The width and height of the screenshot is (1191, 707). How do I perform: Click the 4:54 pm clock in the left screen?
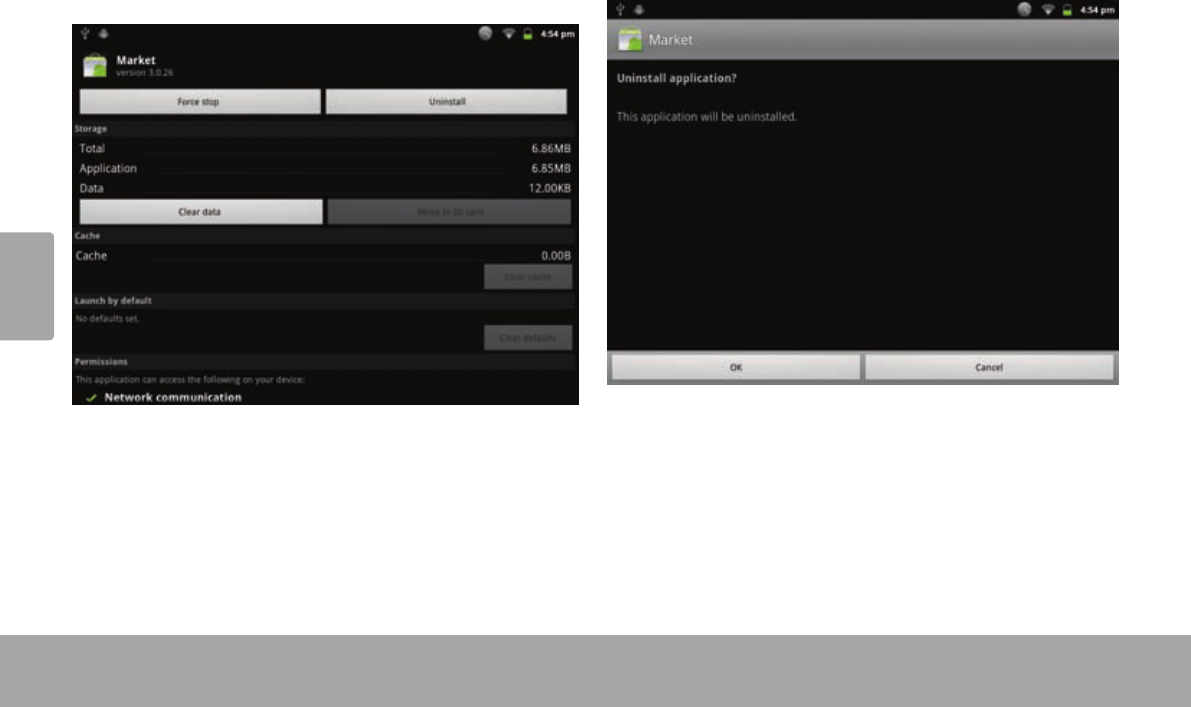click(x=558, y=34)
